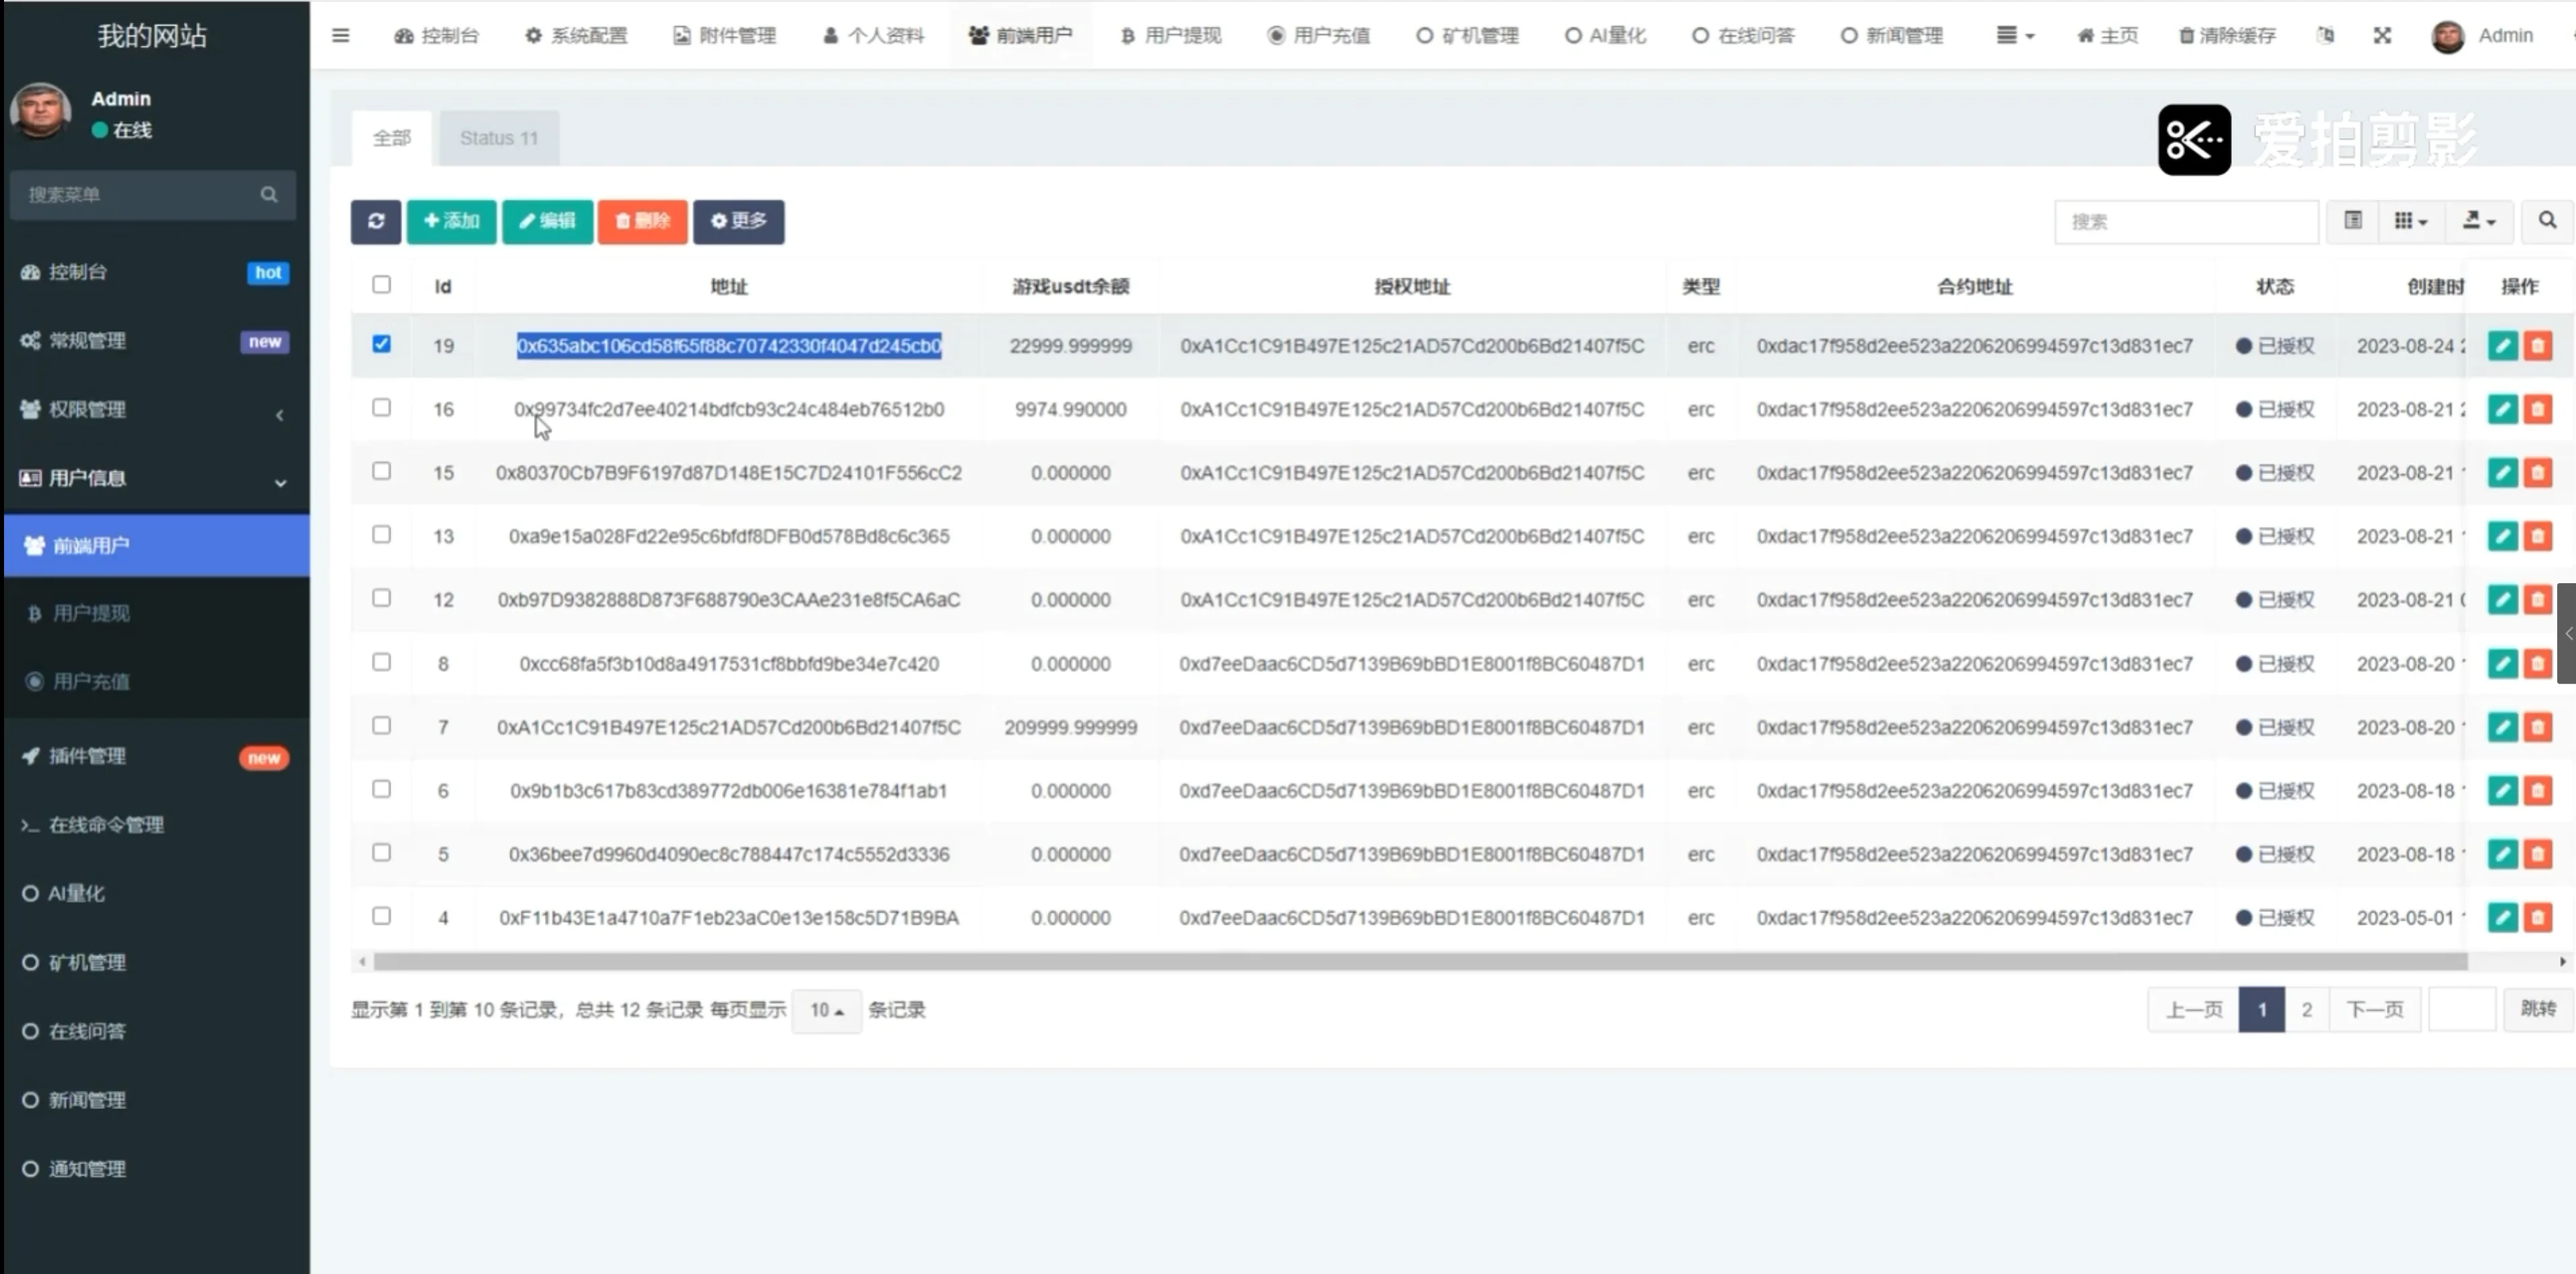Click the sidebar menu search magnifier icon

(268, 194)
